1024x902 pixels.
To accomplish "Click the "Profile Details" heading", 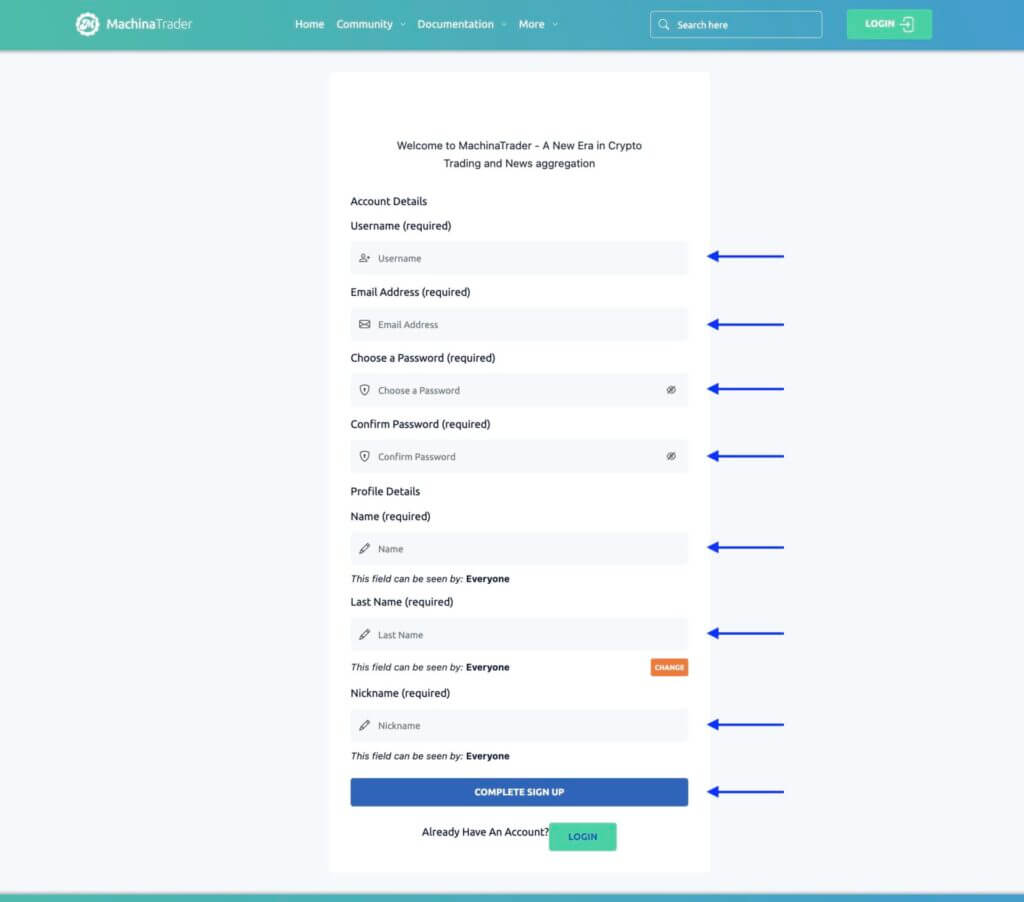I will 385,491.
